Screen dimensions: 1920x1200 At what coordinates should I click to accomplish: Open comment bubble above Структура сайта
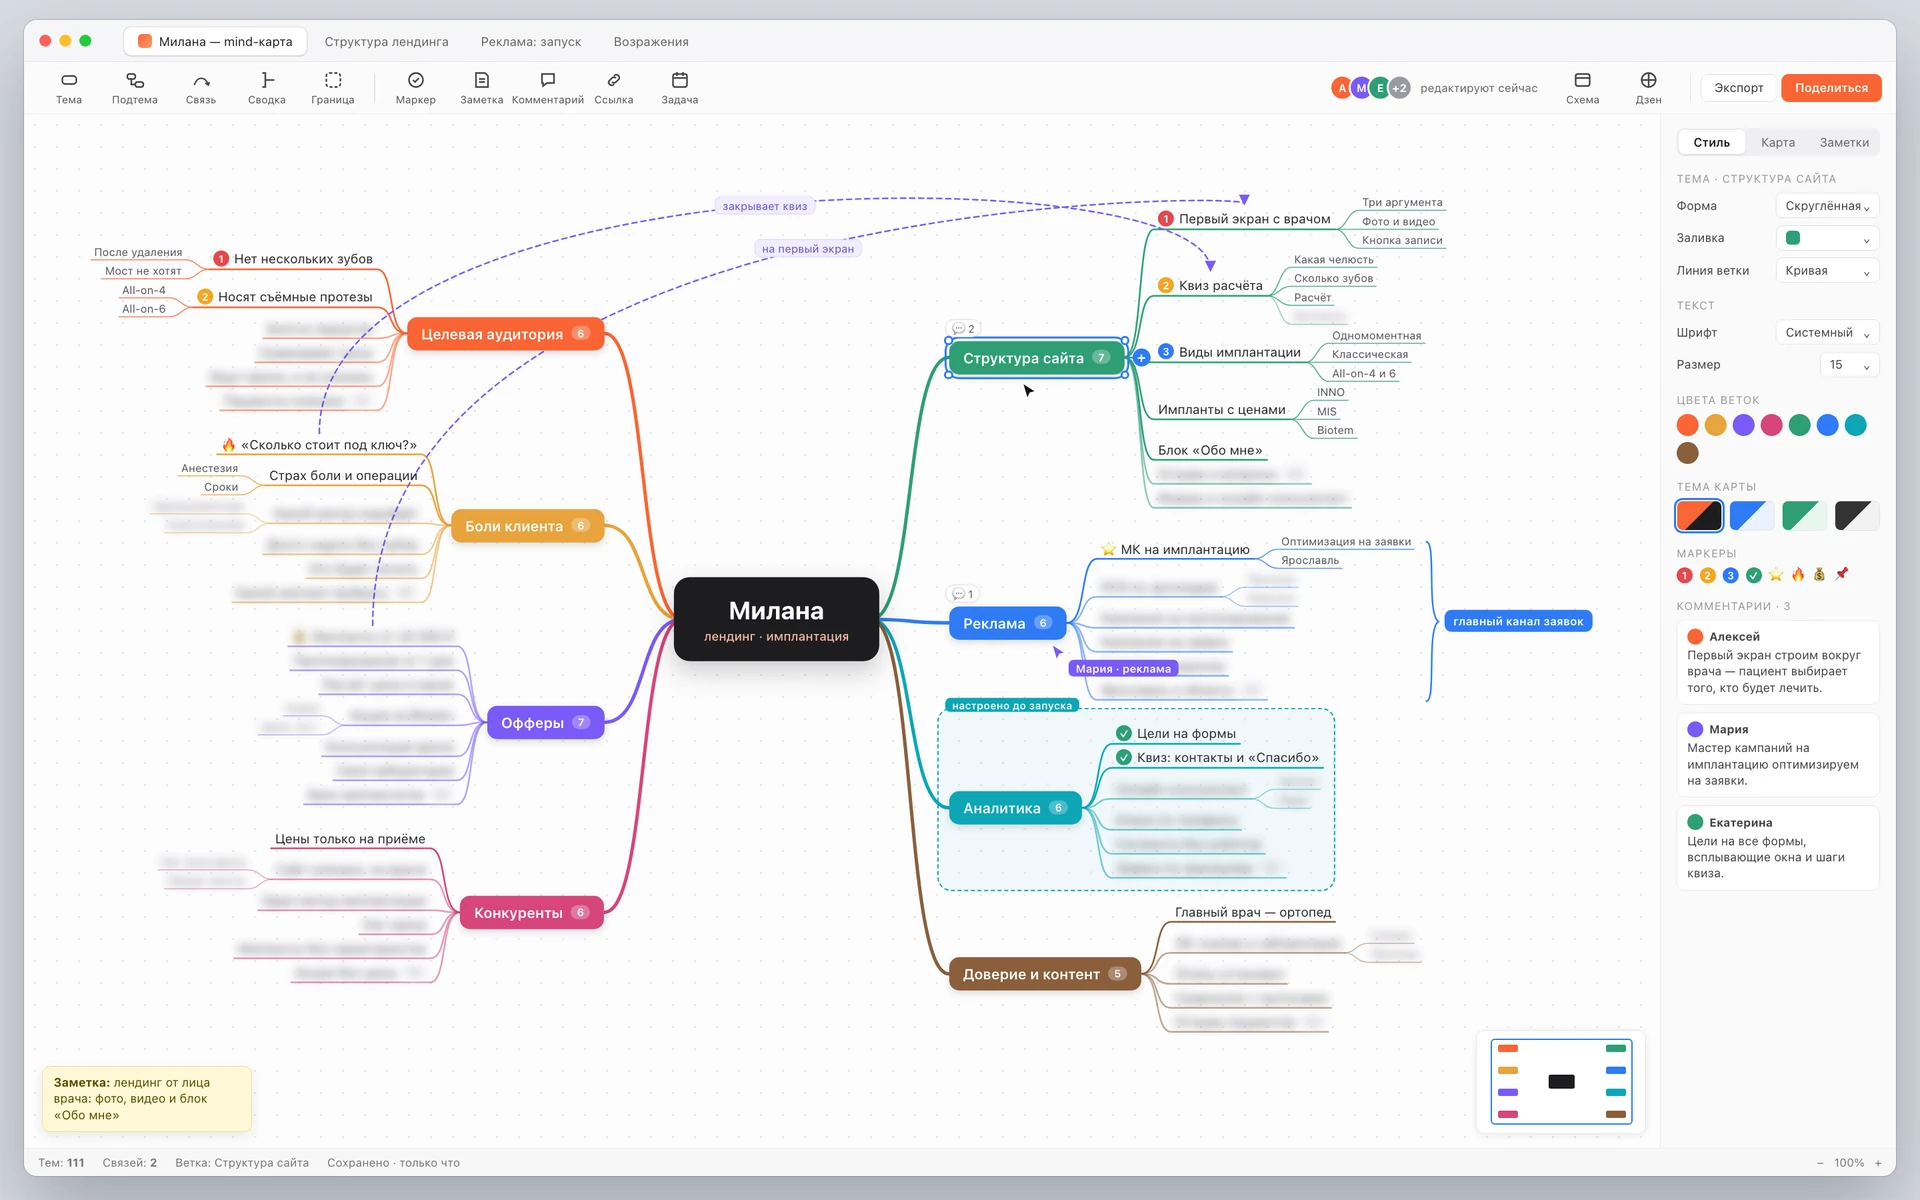(x=963, y=328)
